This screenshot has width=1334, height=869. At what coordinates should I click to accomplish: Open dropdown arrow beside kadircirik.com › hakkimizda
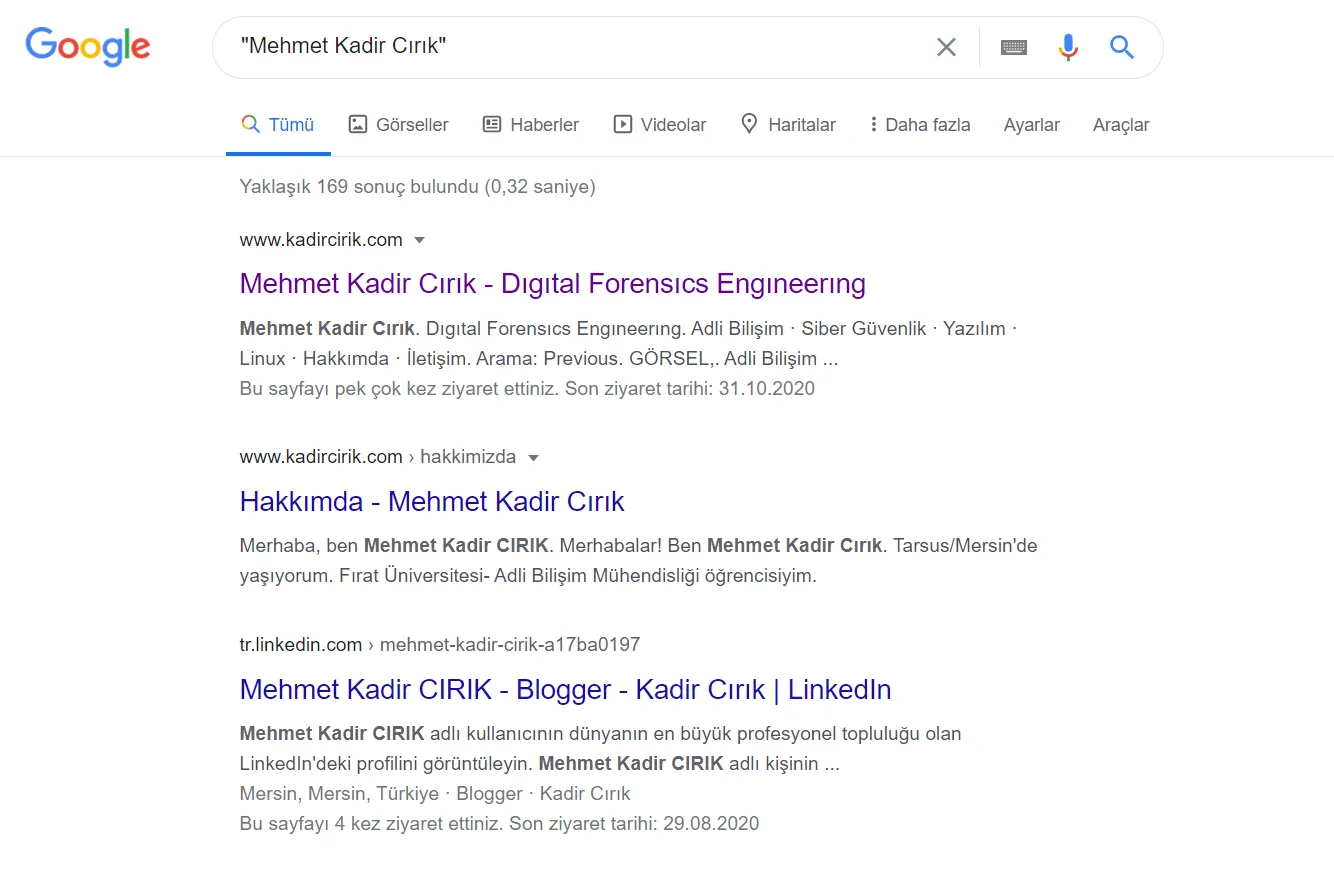click(533, 458)
